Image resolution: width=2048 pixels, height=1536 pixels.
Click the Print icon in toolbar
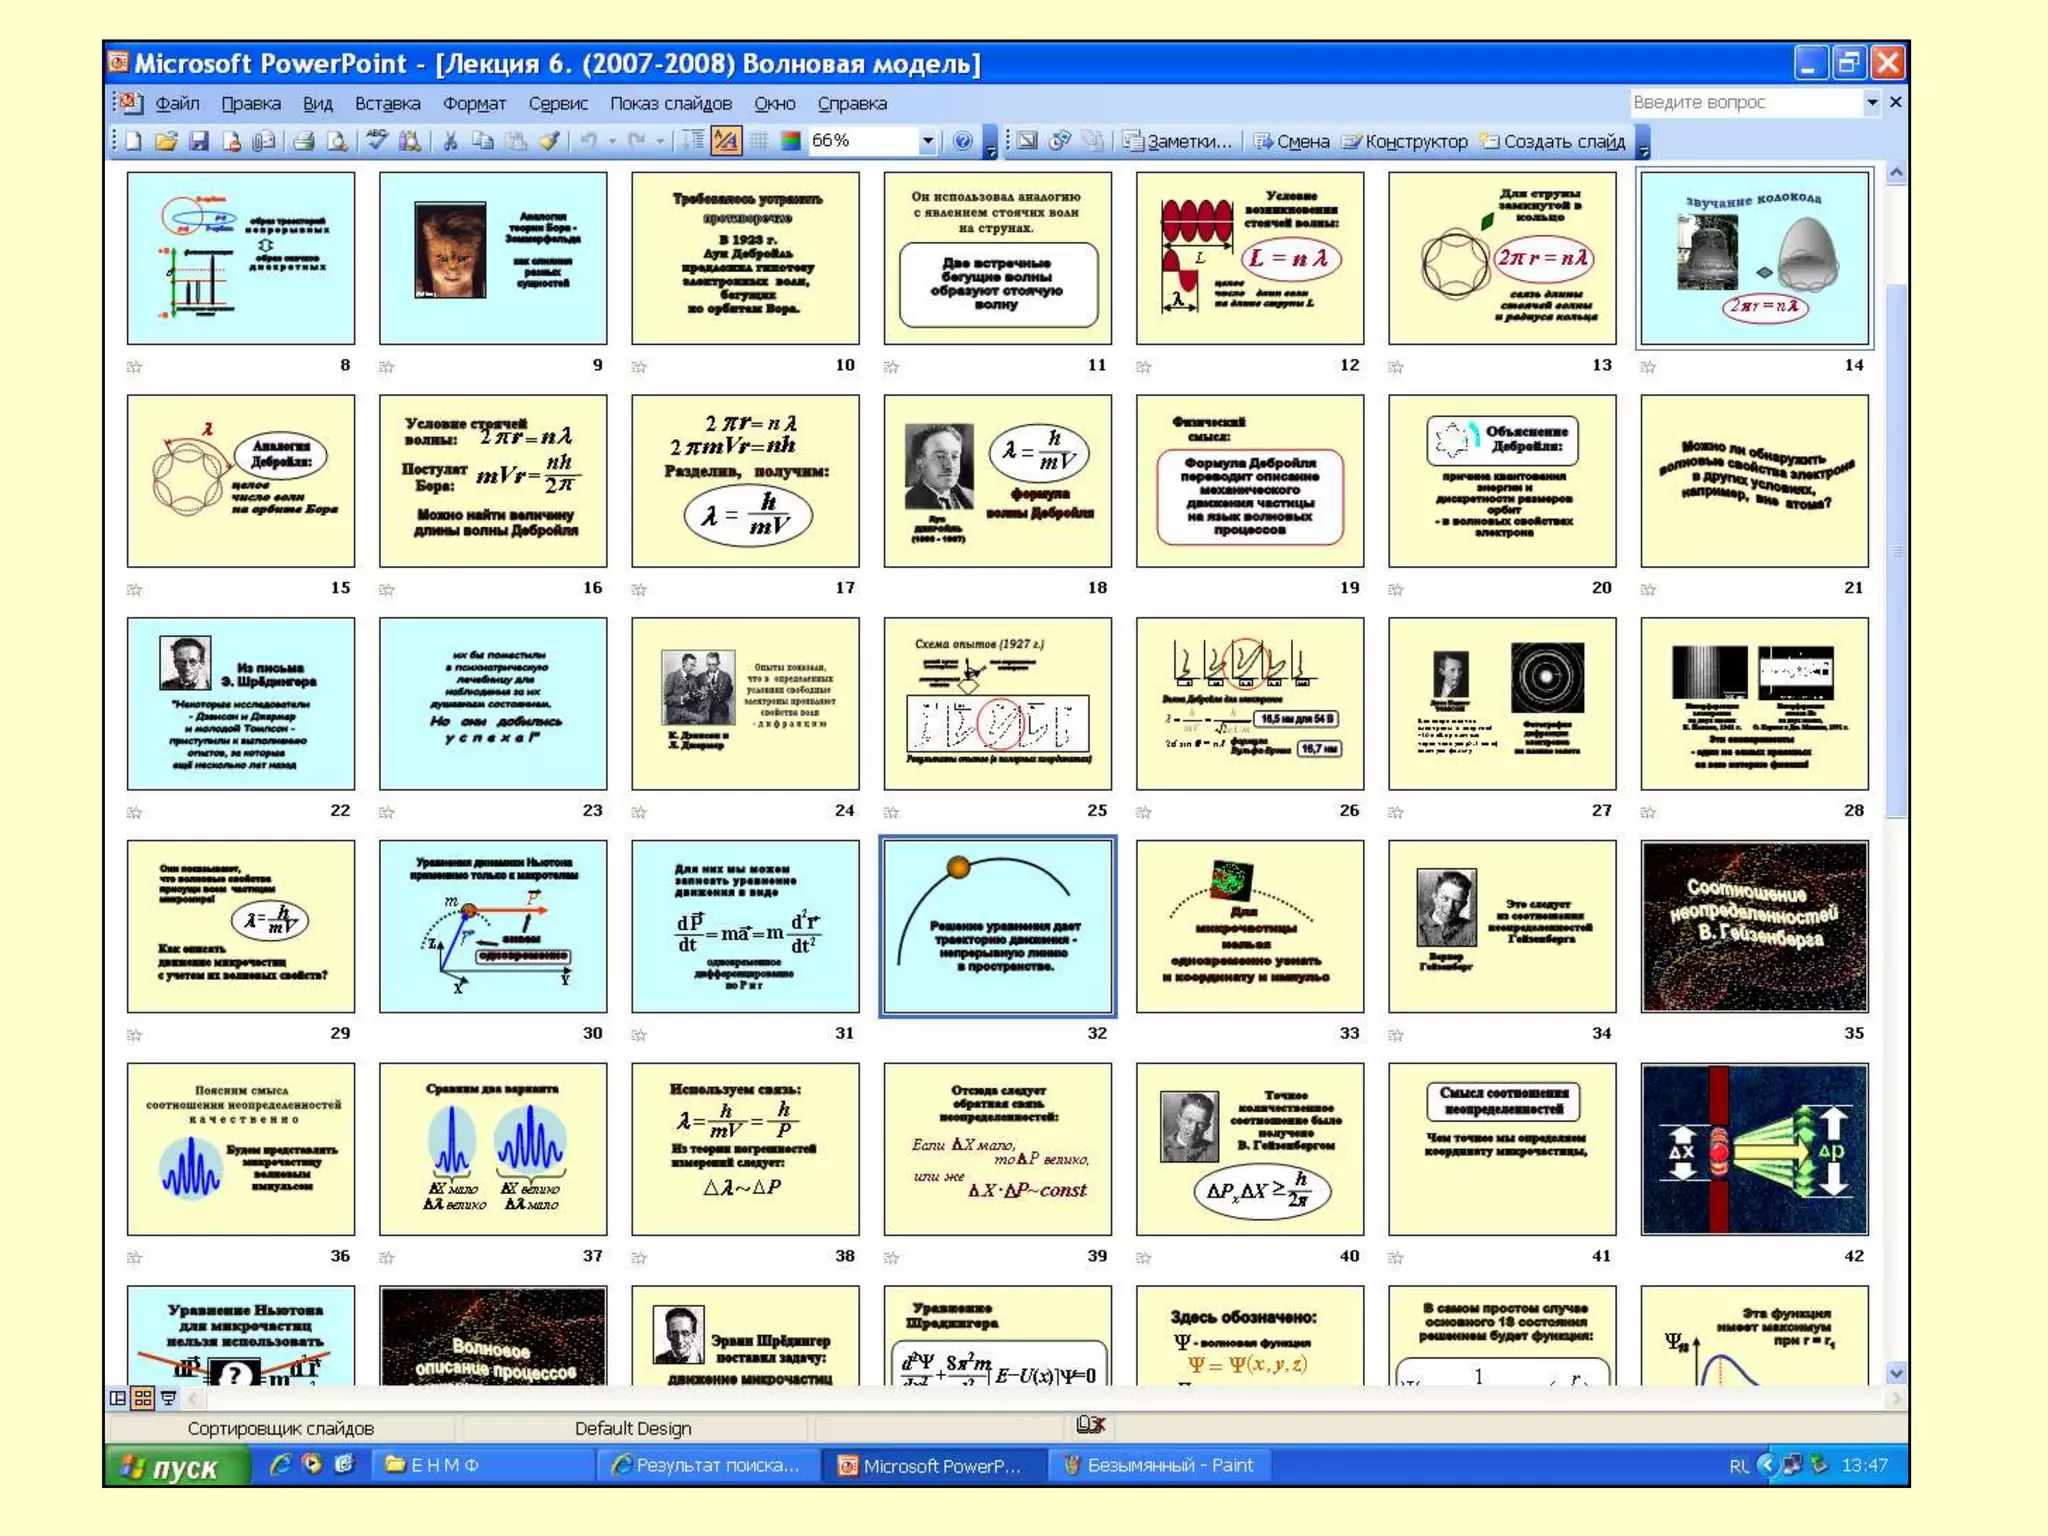click(304, 142)
